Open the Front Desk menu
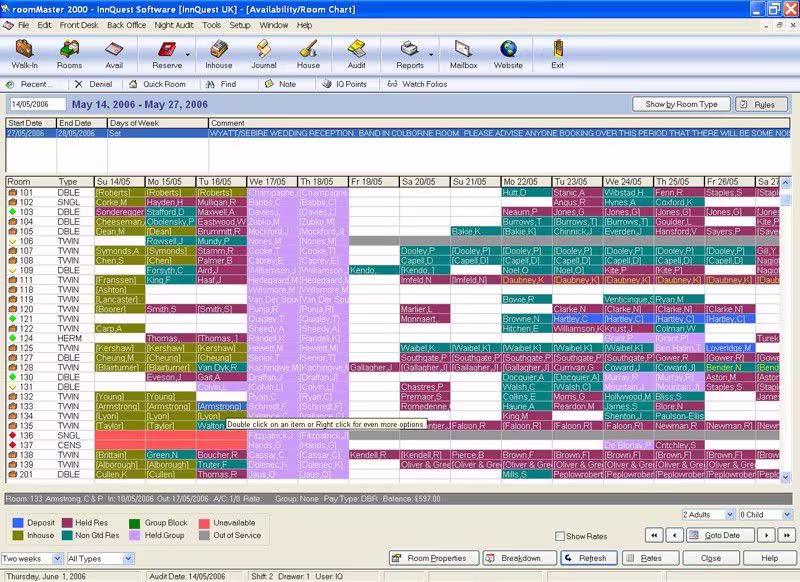The width and height of the screenshot is (800, 582). [79, 25]
